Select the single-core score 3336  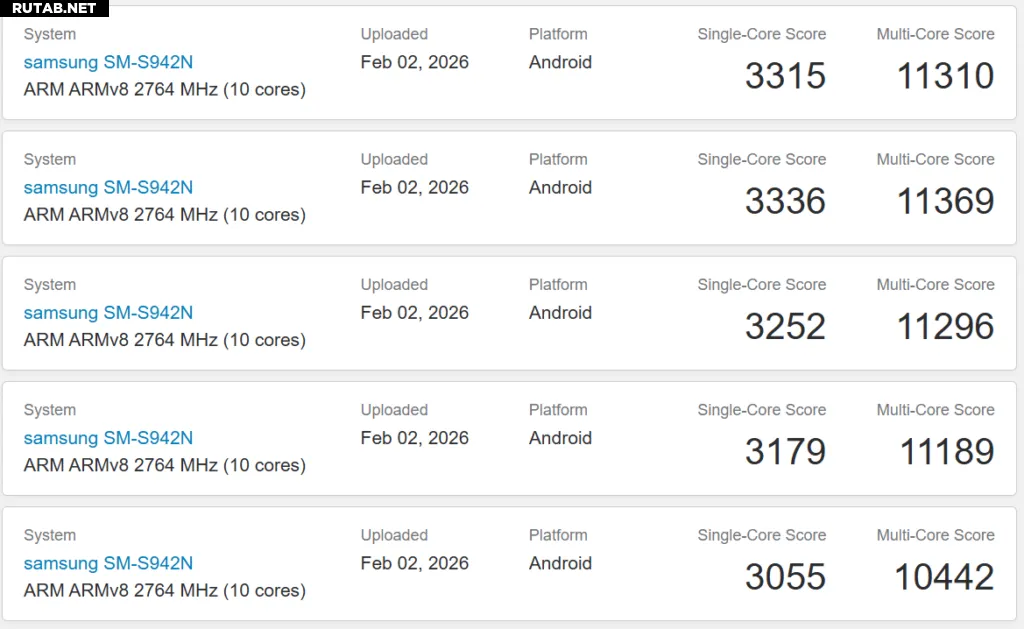(x=785, y=201)
